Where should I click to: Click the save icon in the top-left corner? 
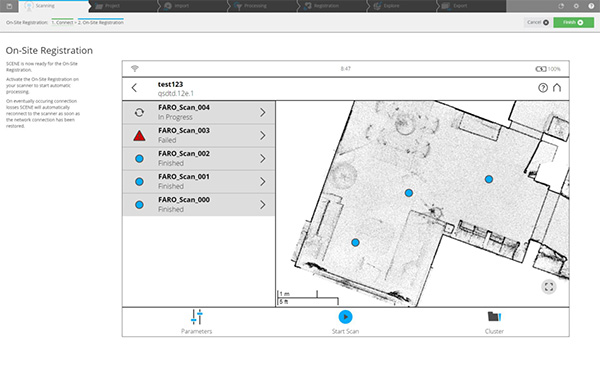9,6
